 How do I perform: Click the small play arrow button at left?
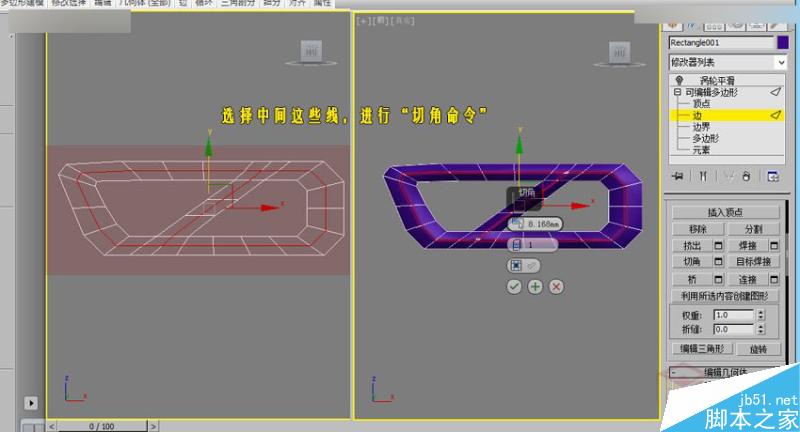click(x=31, y=403)
